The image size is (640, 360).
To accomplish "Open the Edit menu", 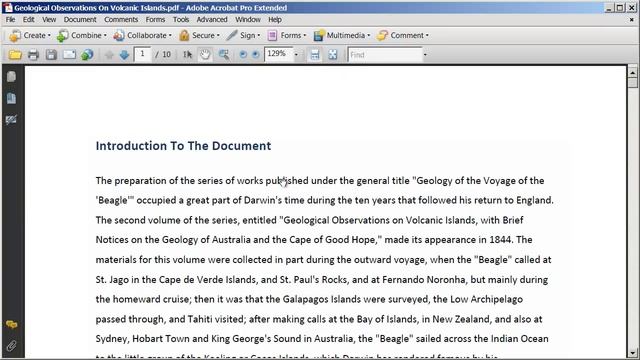I will [29, 20].
